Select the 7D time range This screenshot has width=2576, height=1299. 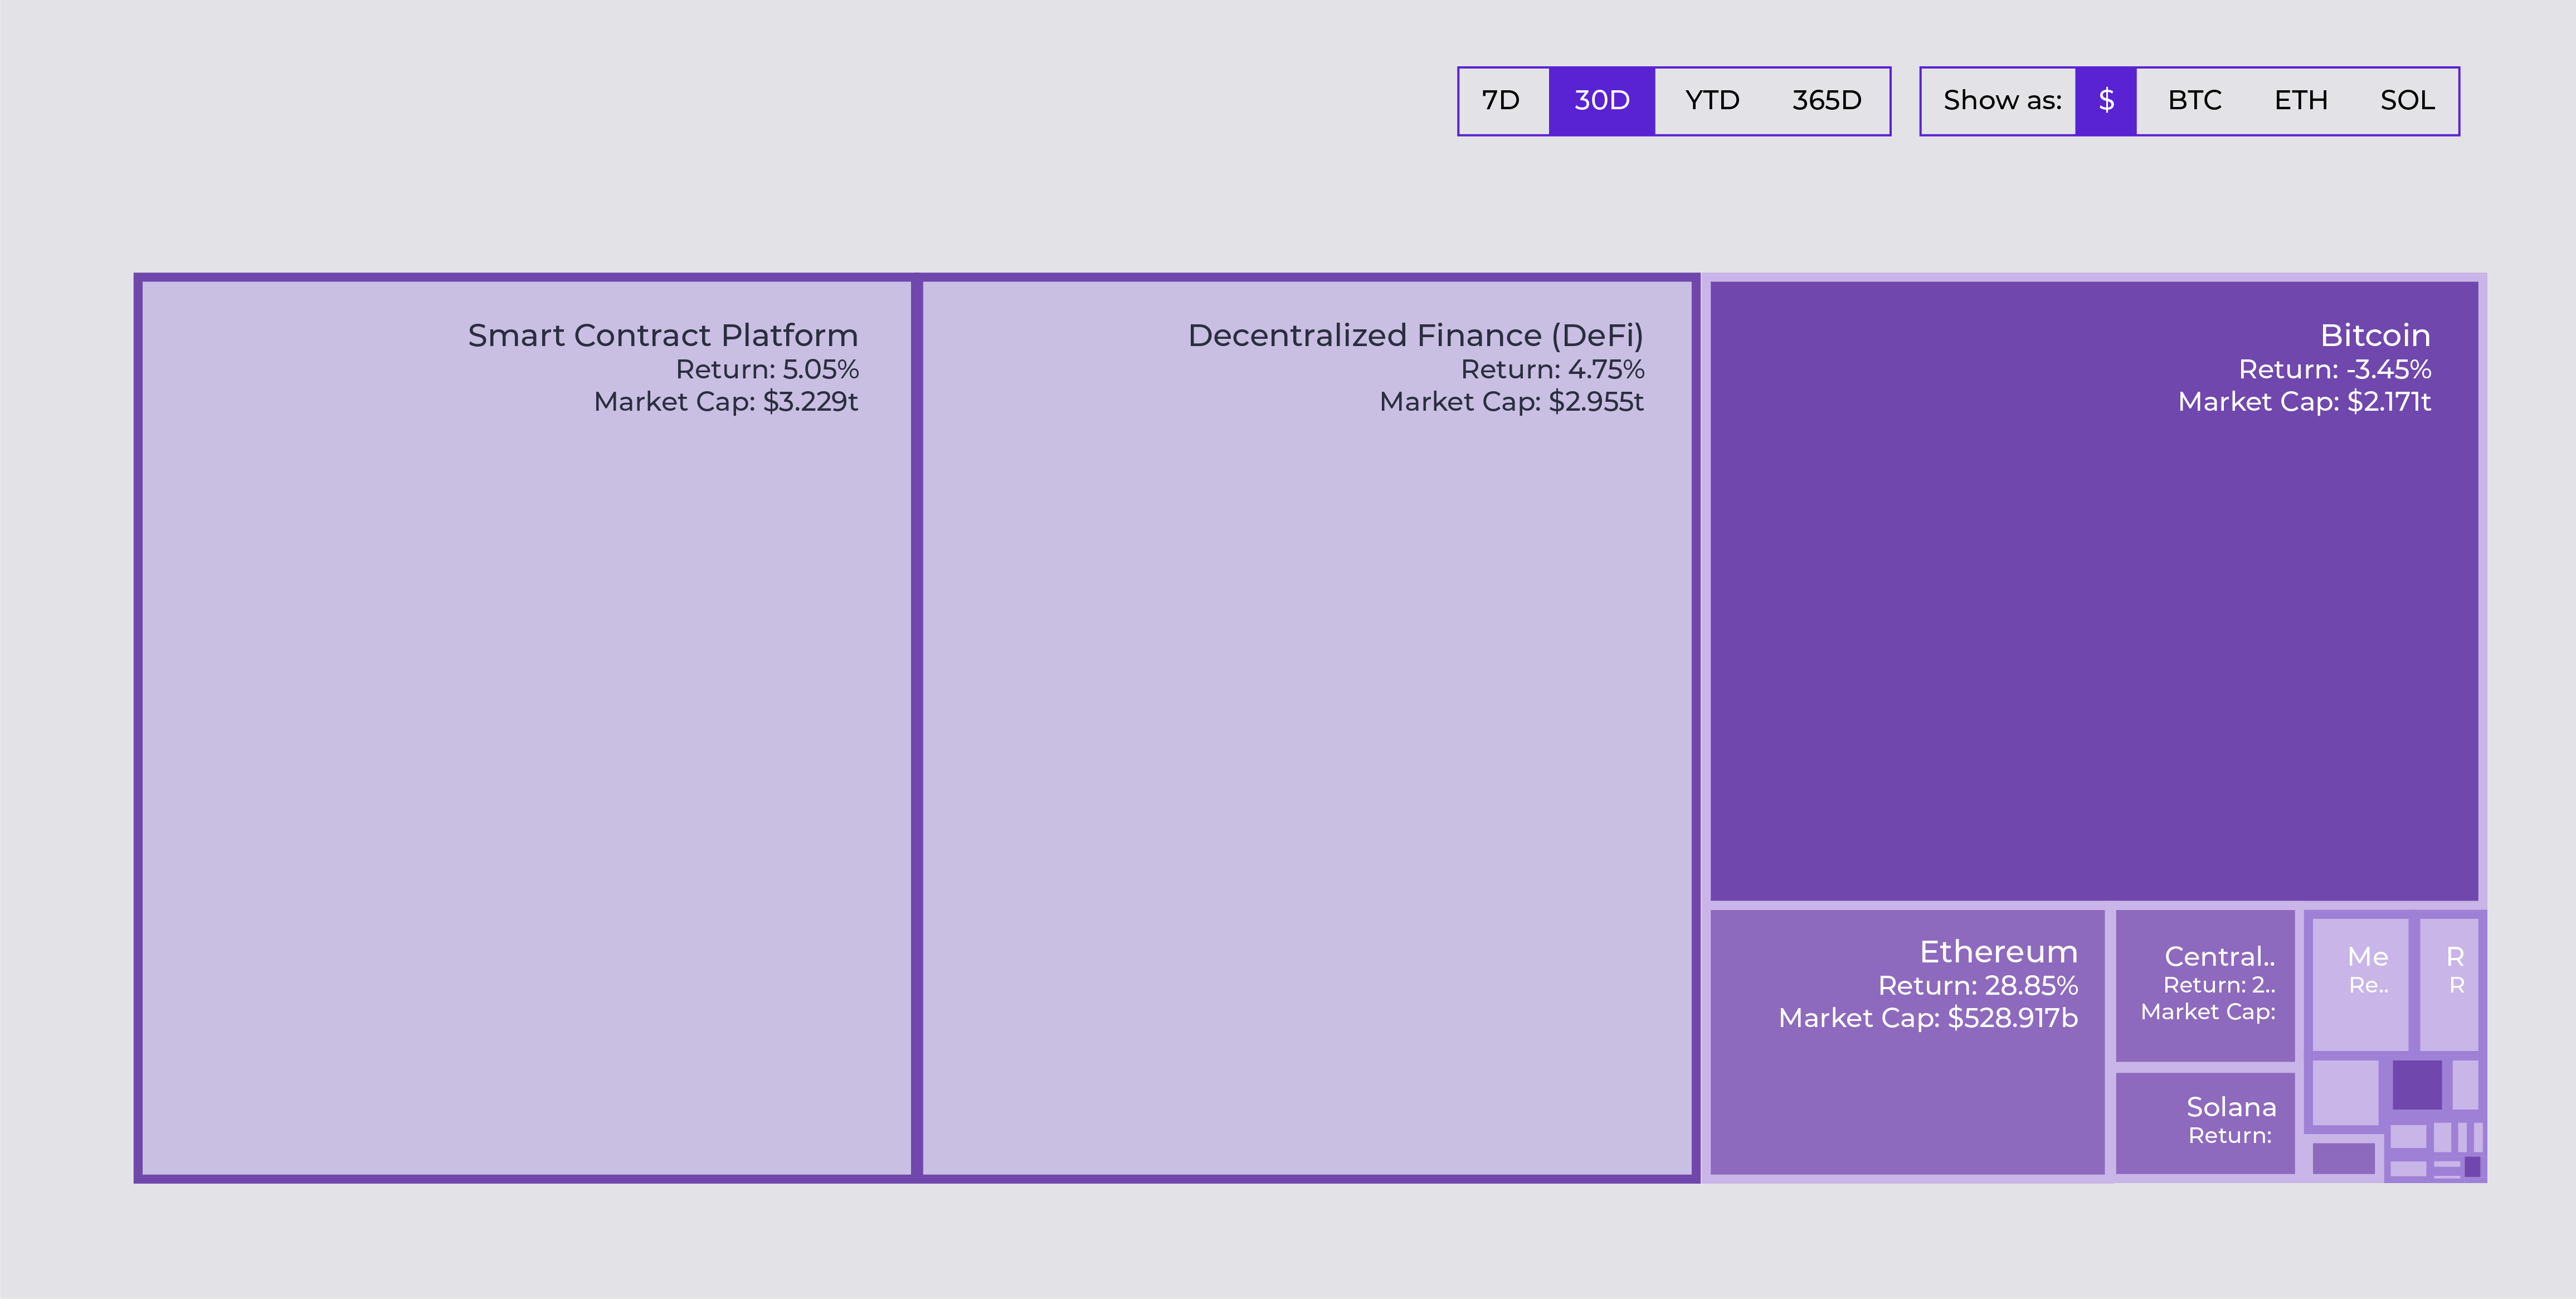click(1501, 101)
